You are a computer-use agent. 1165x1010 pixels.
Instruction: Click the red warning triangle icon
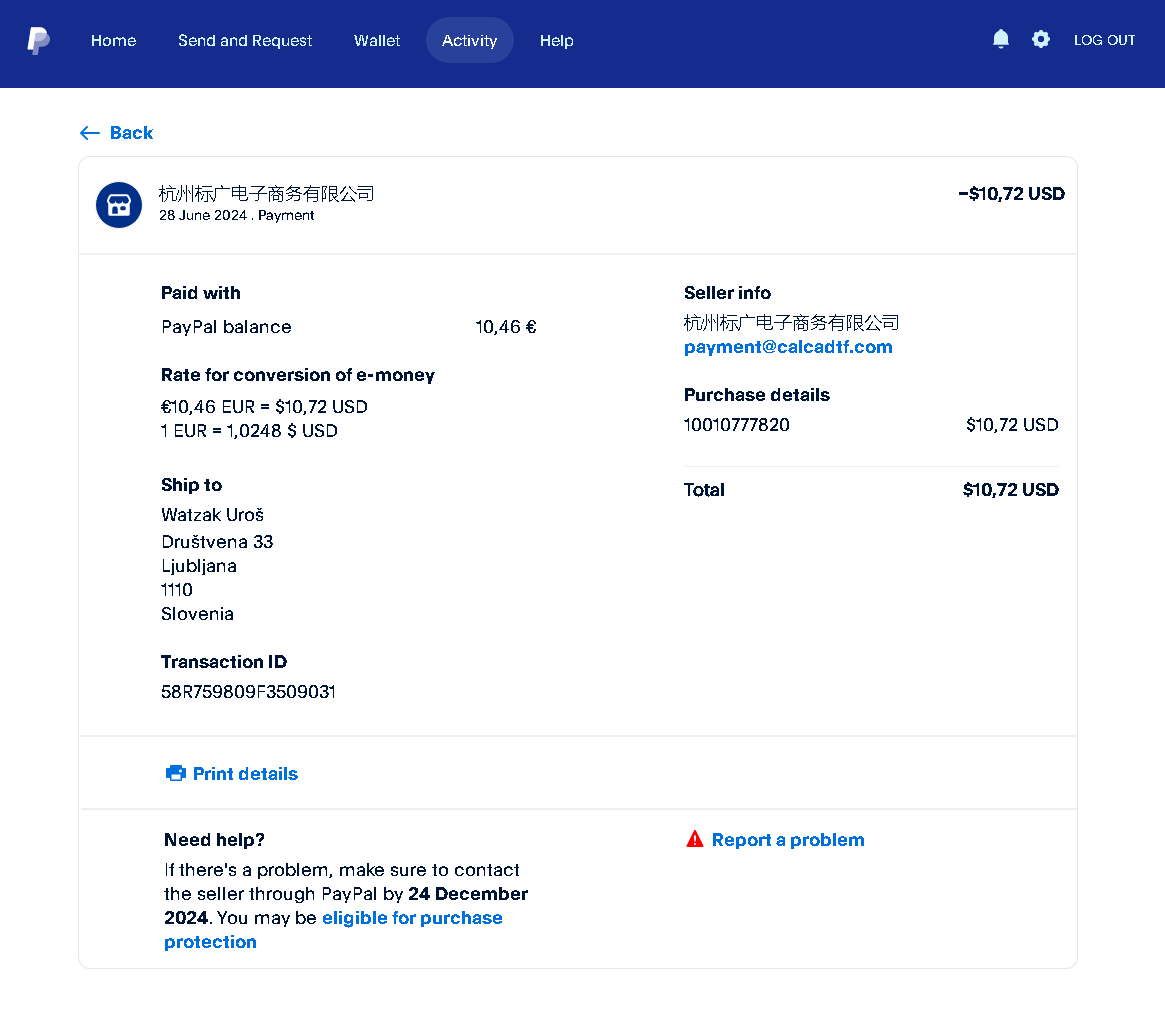click(x=695, y=839)
